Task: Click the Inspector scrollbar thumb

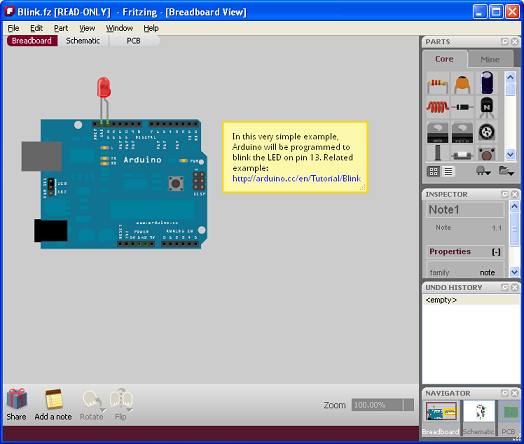Action: coord(514,229)
